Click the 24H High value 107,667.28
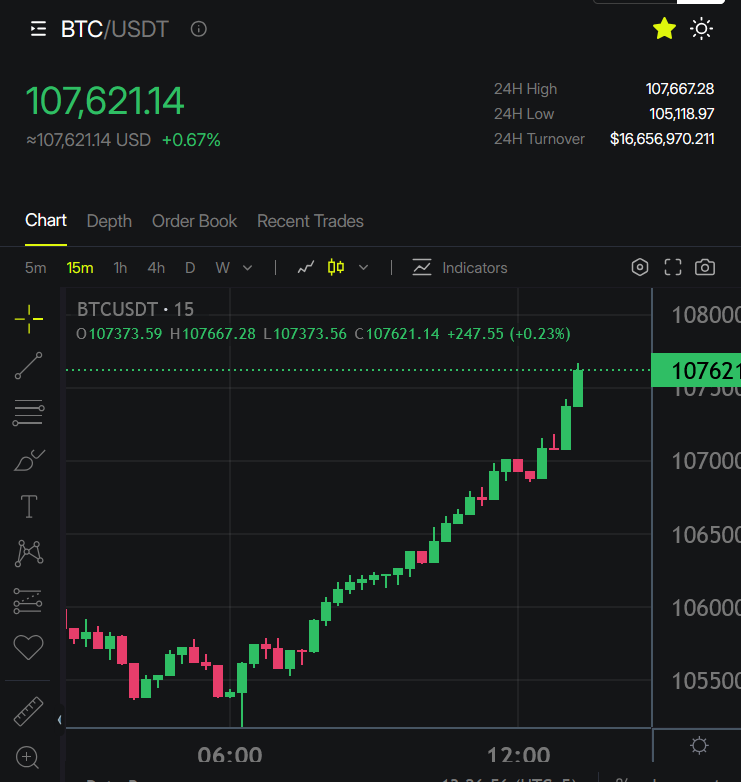The width and height of the screenshot is (741, 782). click(x=680, y=89)
